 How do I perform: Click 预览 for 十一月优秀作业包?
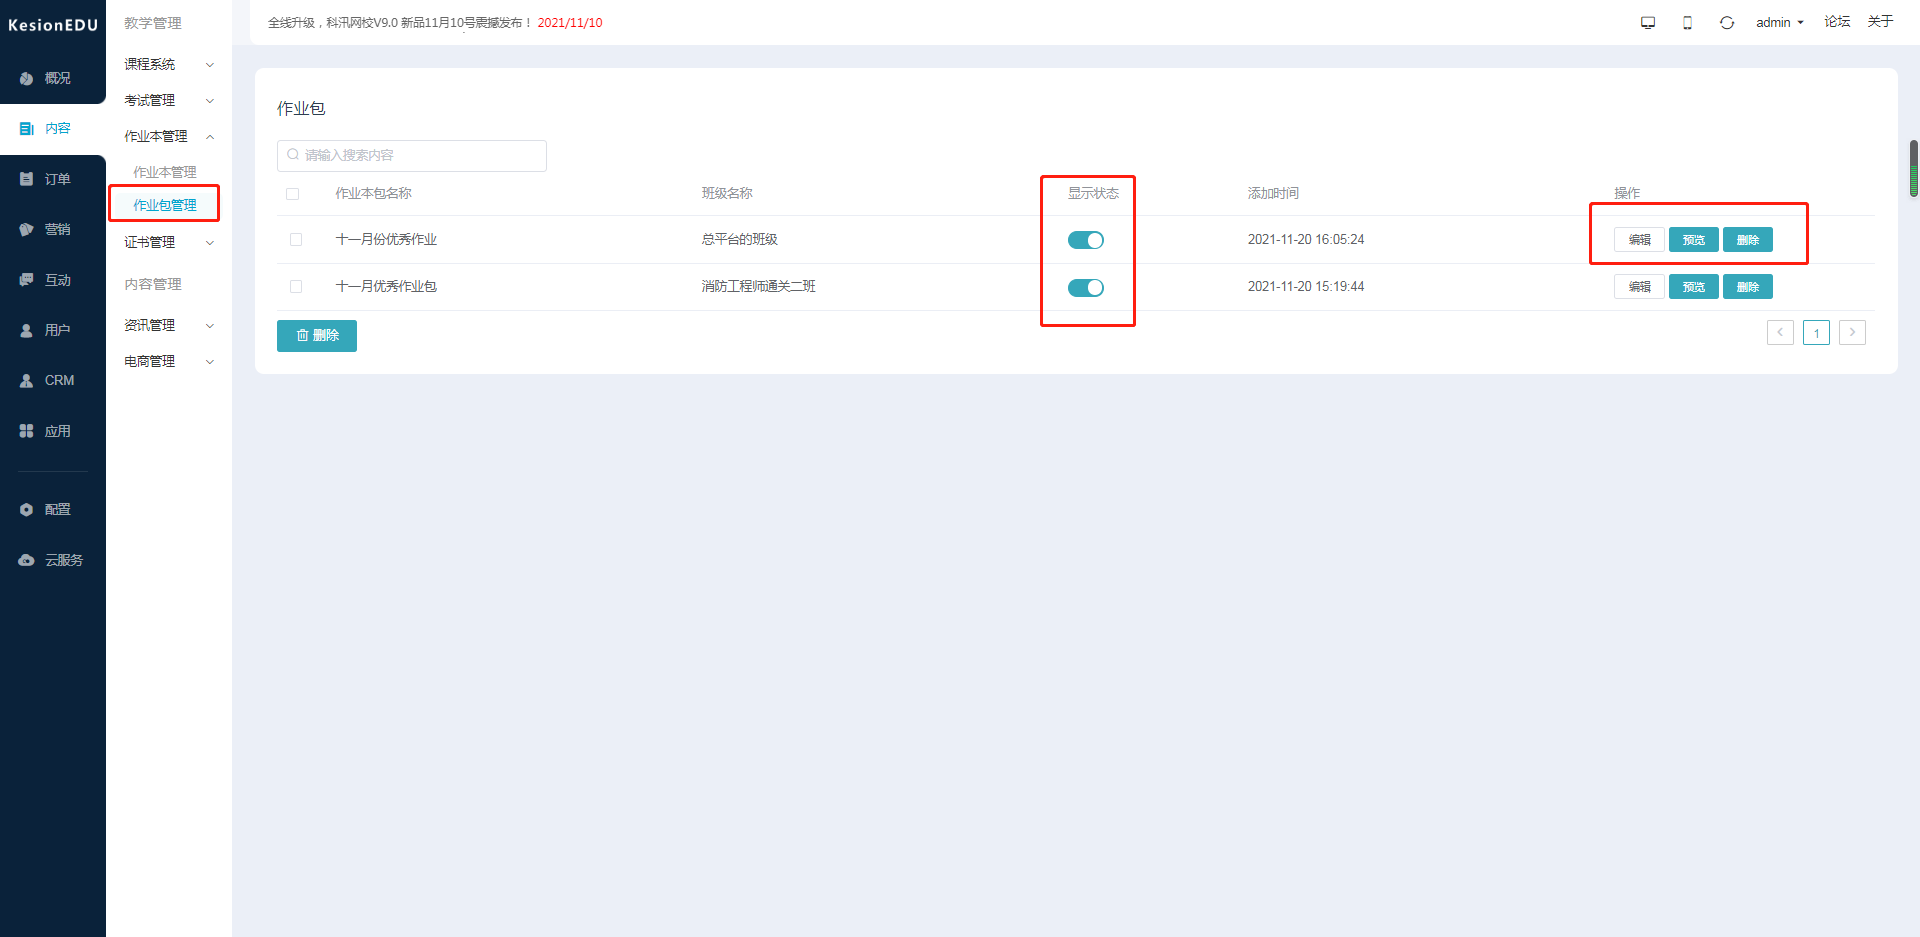click(1694, 287)
